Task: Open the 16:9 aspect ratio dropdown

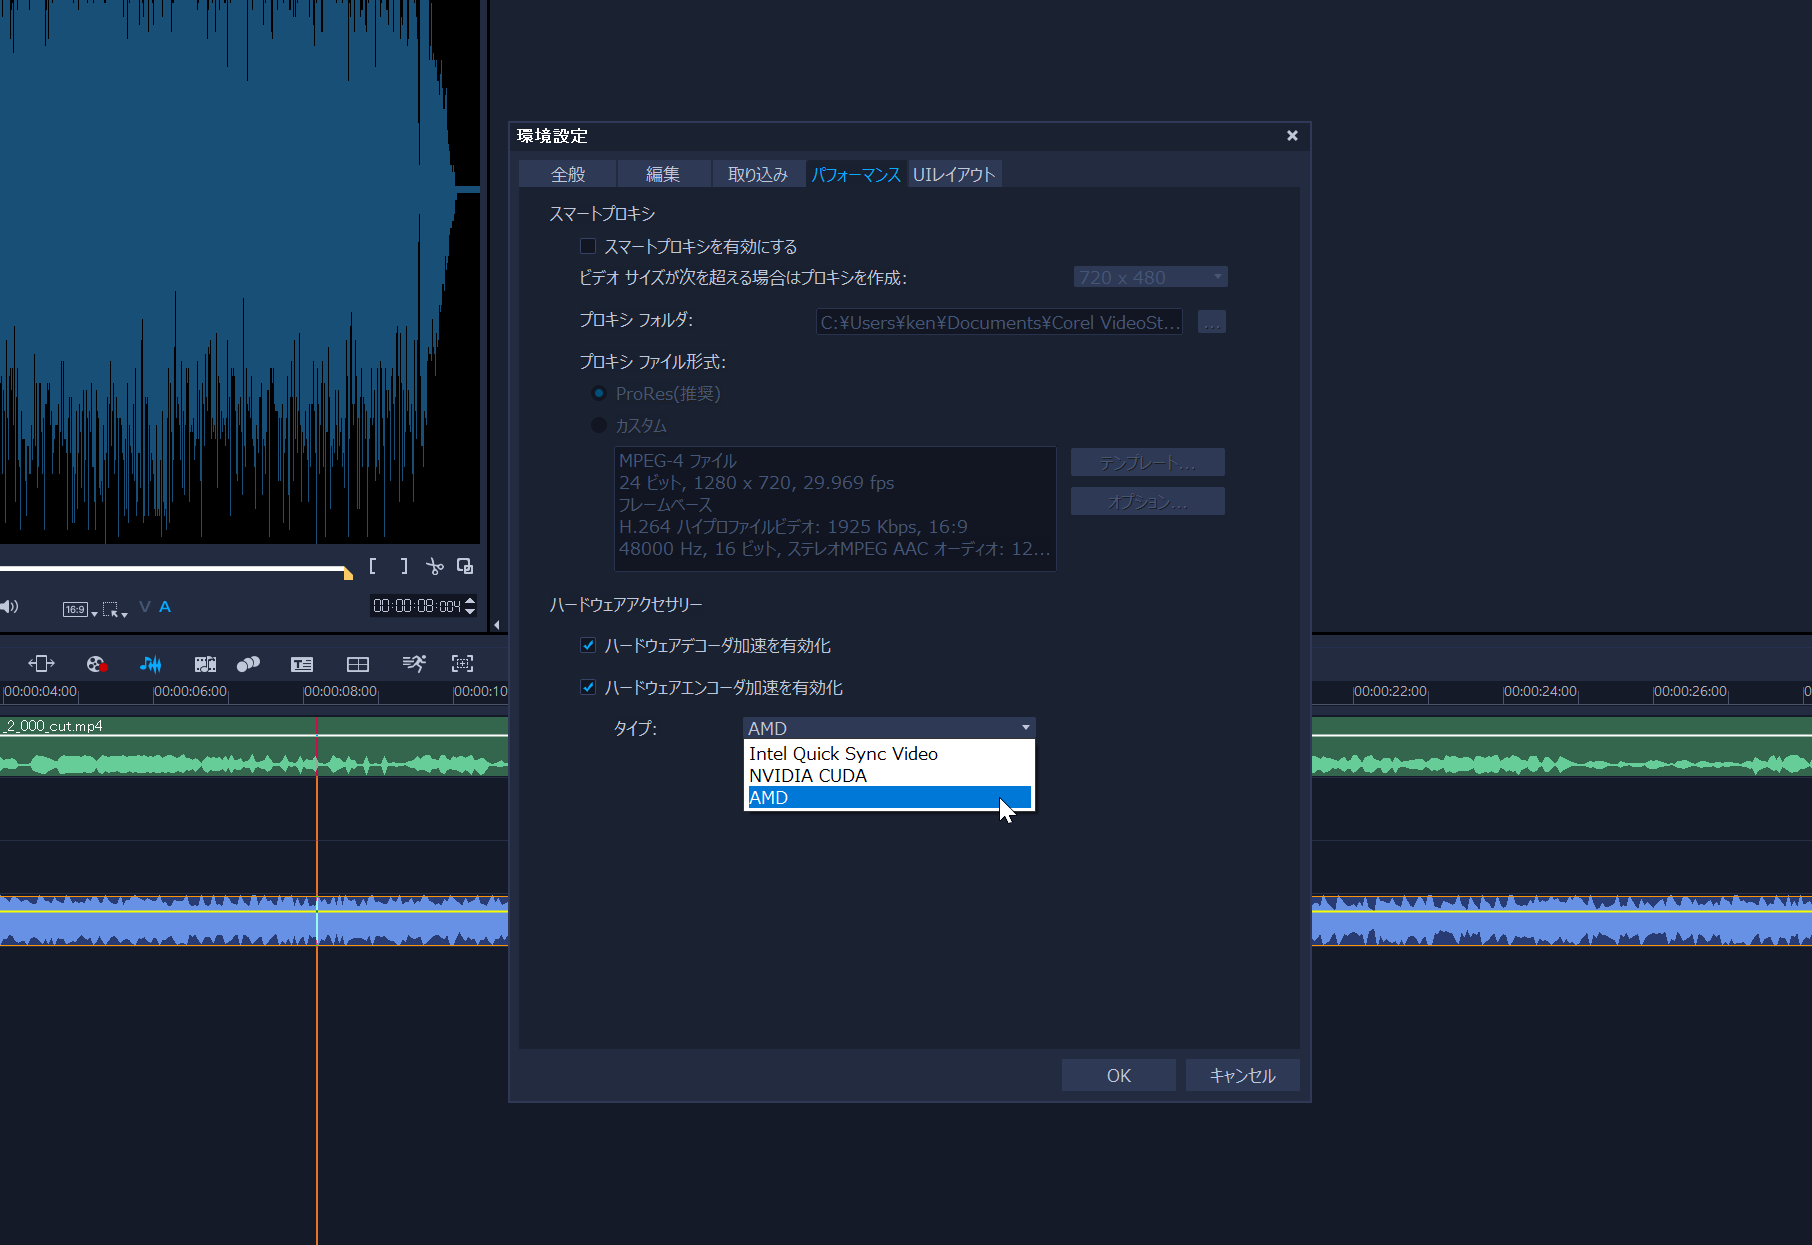Action: (x=79, y=609)
